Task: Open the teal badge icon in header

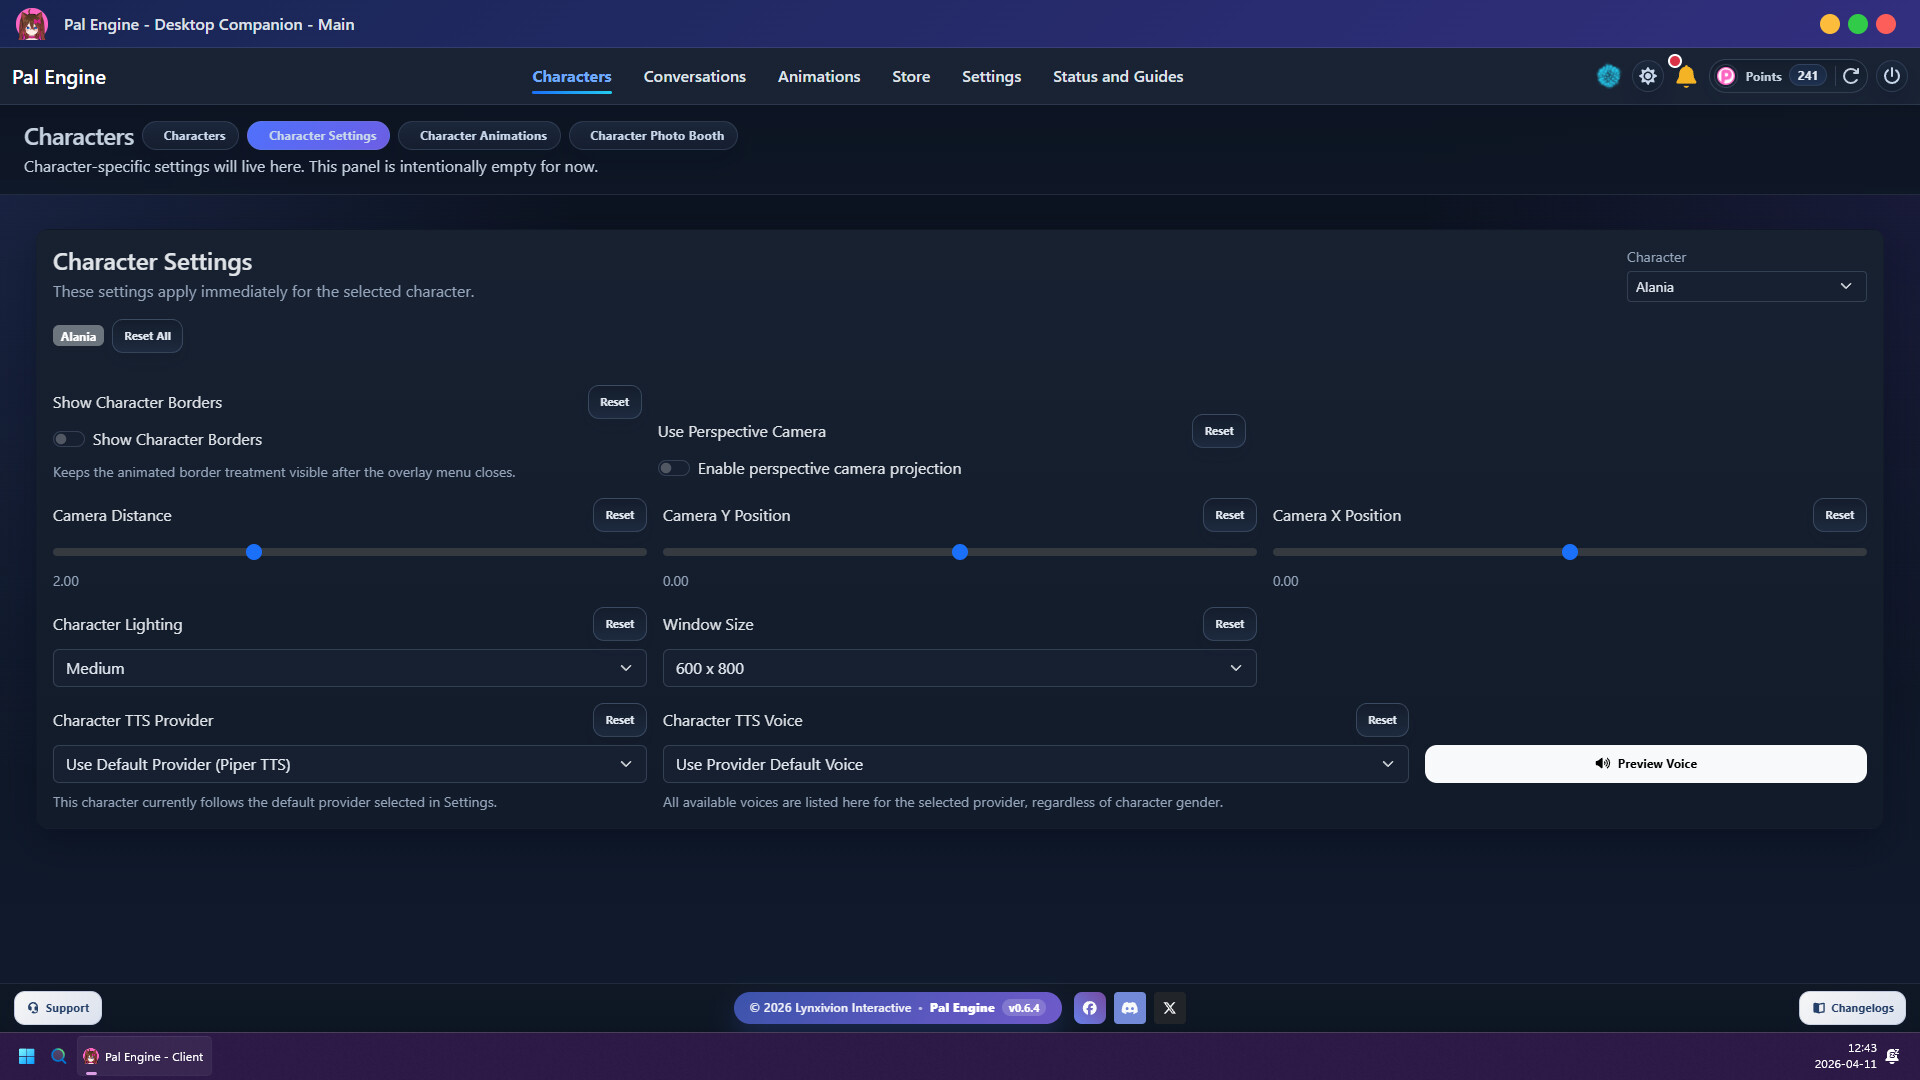Action: 1608,76
